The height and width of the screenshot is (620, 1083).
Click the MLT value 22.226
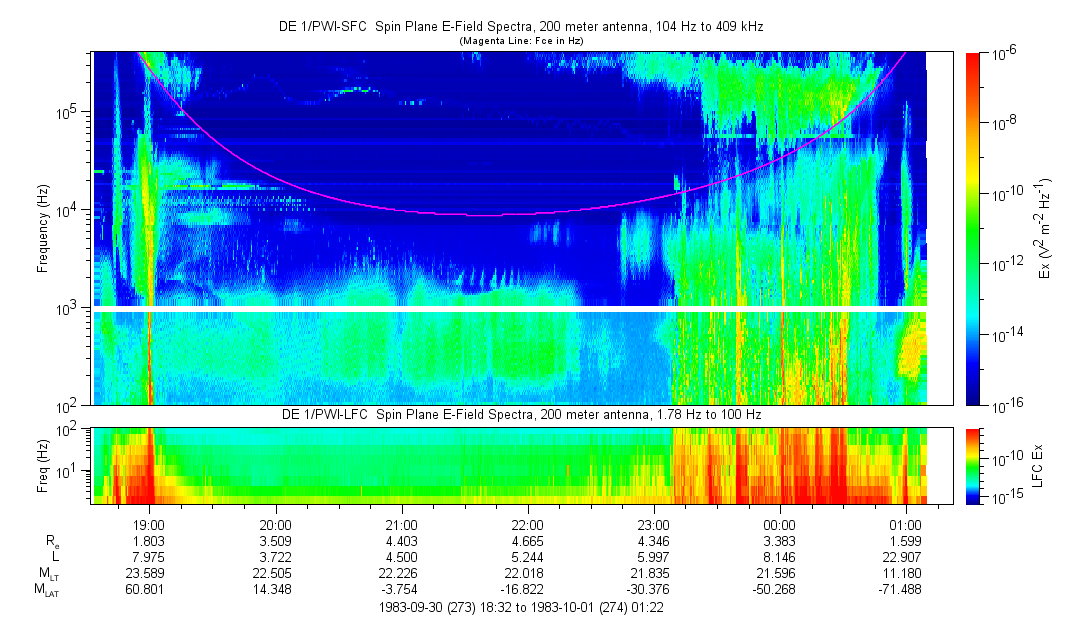pos(399,573)
